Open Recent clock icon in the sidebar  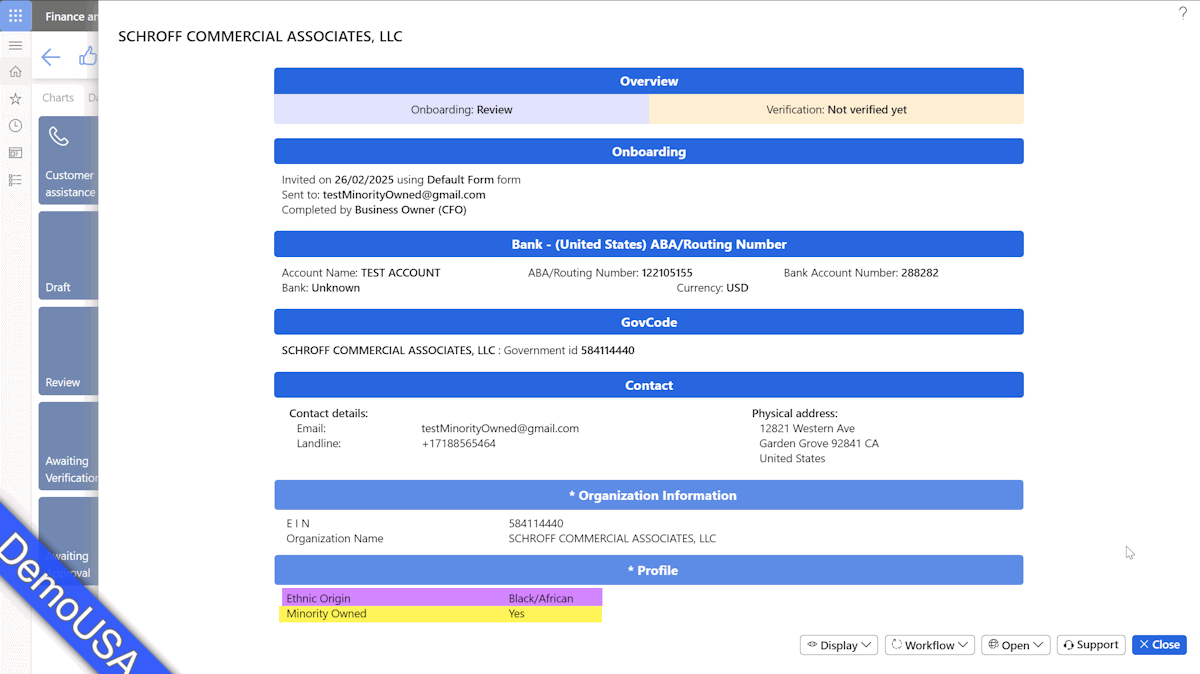coord(15,126)
